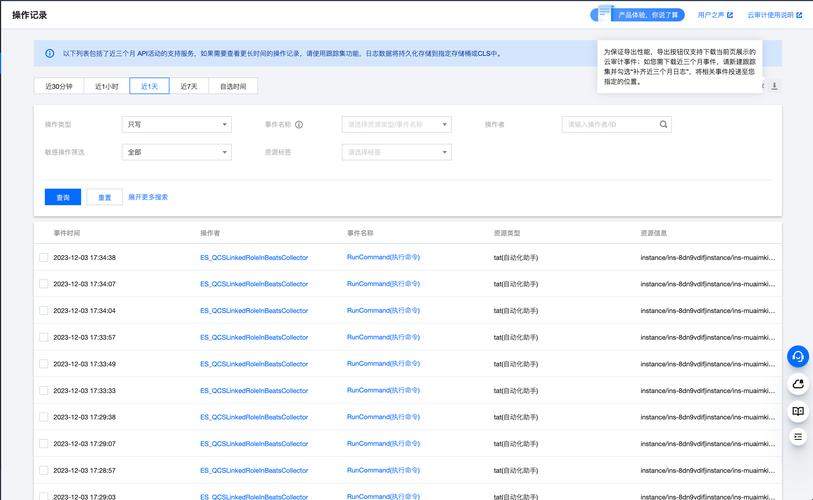Click the cloud floating button on the right

(798, 384)
